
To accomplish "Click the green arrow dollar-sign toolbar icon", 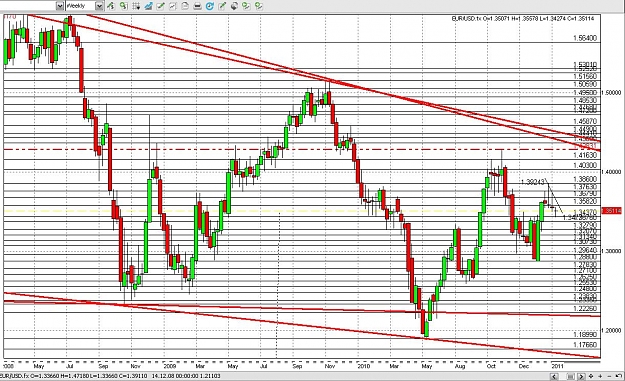I will (x=110, y=6).
